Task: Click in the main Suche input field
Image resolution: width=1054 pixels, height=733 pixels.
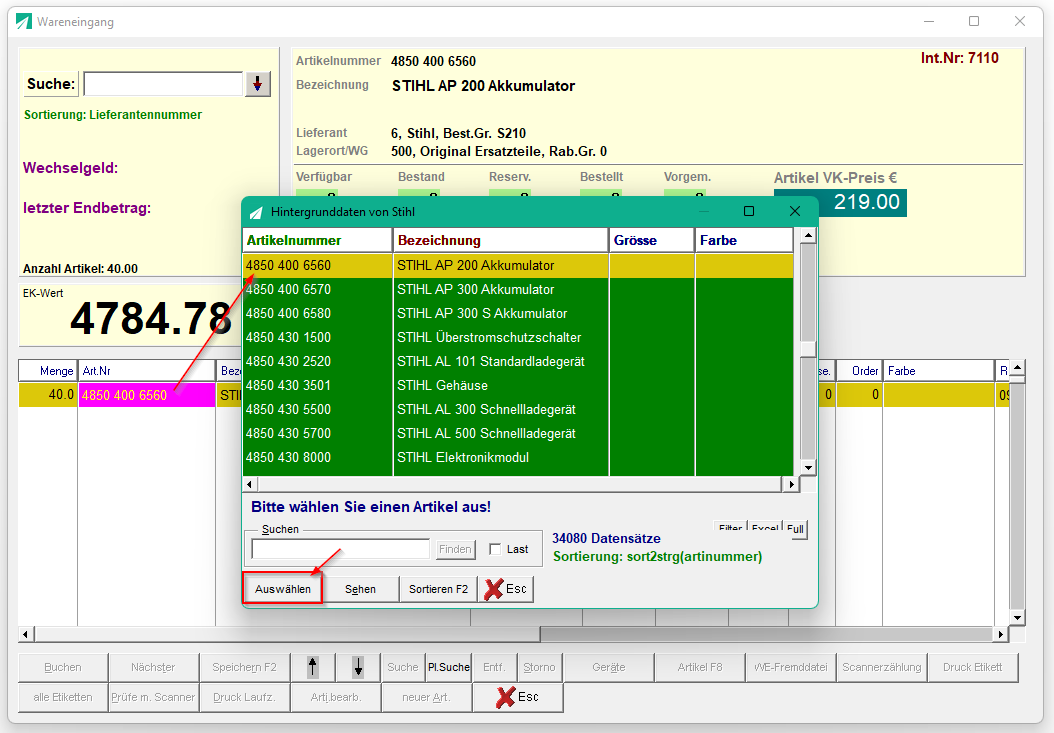Action: [x=163, y=84]
